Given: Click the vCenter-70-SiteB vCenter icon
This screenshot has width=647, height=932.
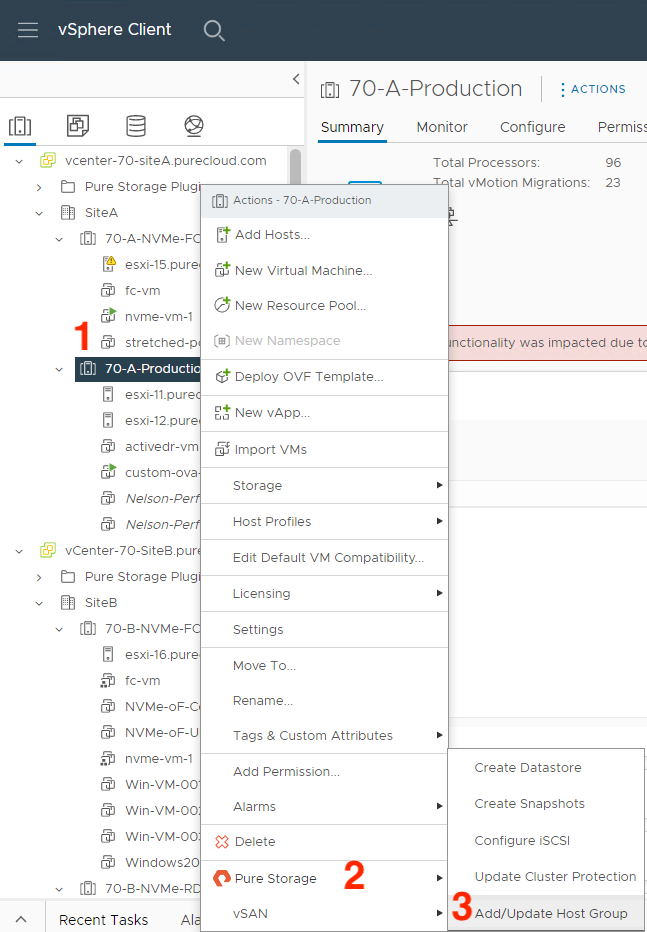Looking at the screenshot, I should tap(48, 550).
